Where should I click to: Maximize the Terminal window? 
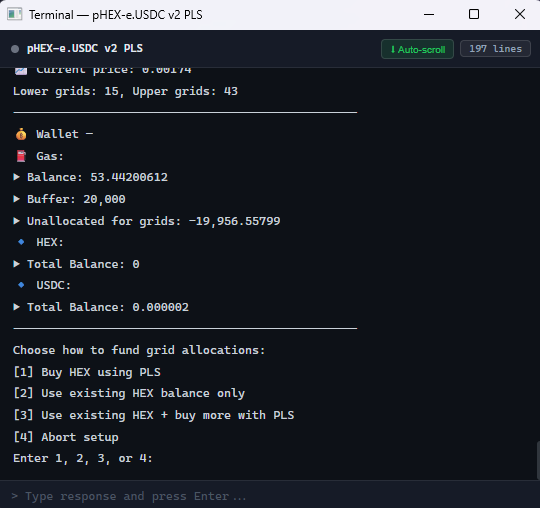pos(474,14)
